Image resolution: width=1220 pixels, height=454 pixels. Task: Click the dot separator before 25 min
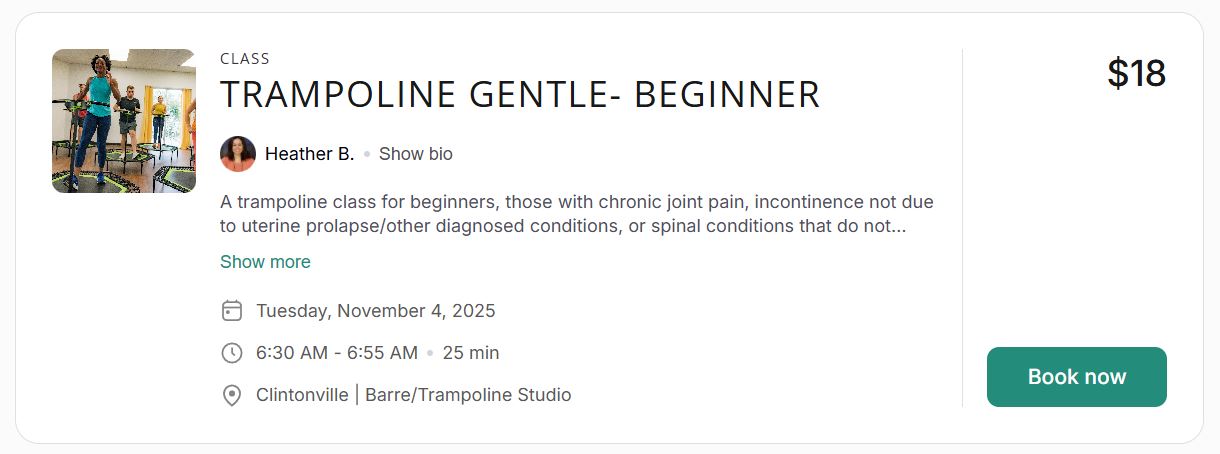[x=430, y=354]
